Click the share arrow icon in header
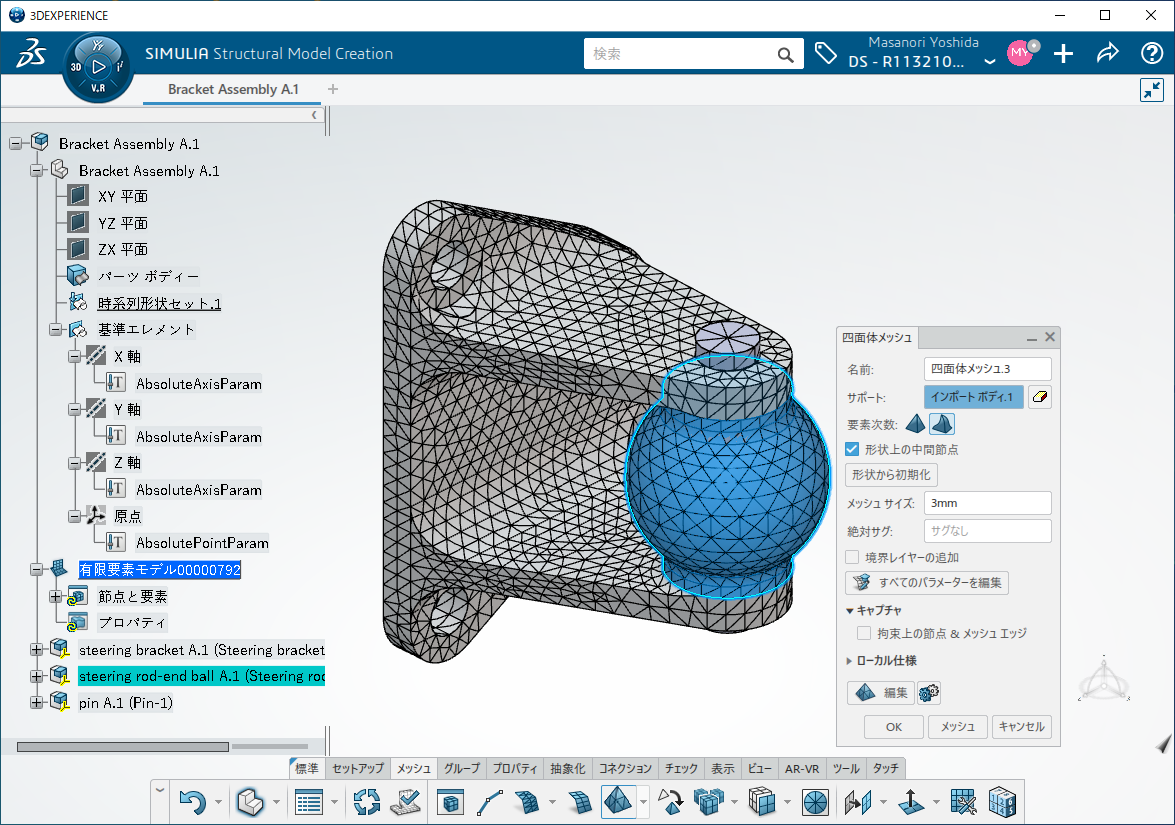Screen dimensions: 1175x825 [1107, 54]
